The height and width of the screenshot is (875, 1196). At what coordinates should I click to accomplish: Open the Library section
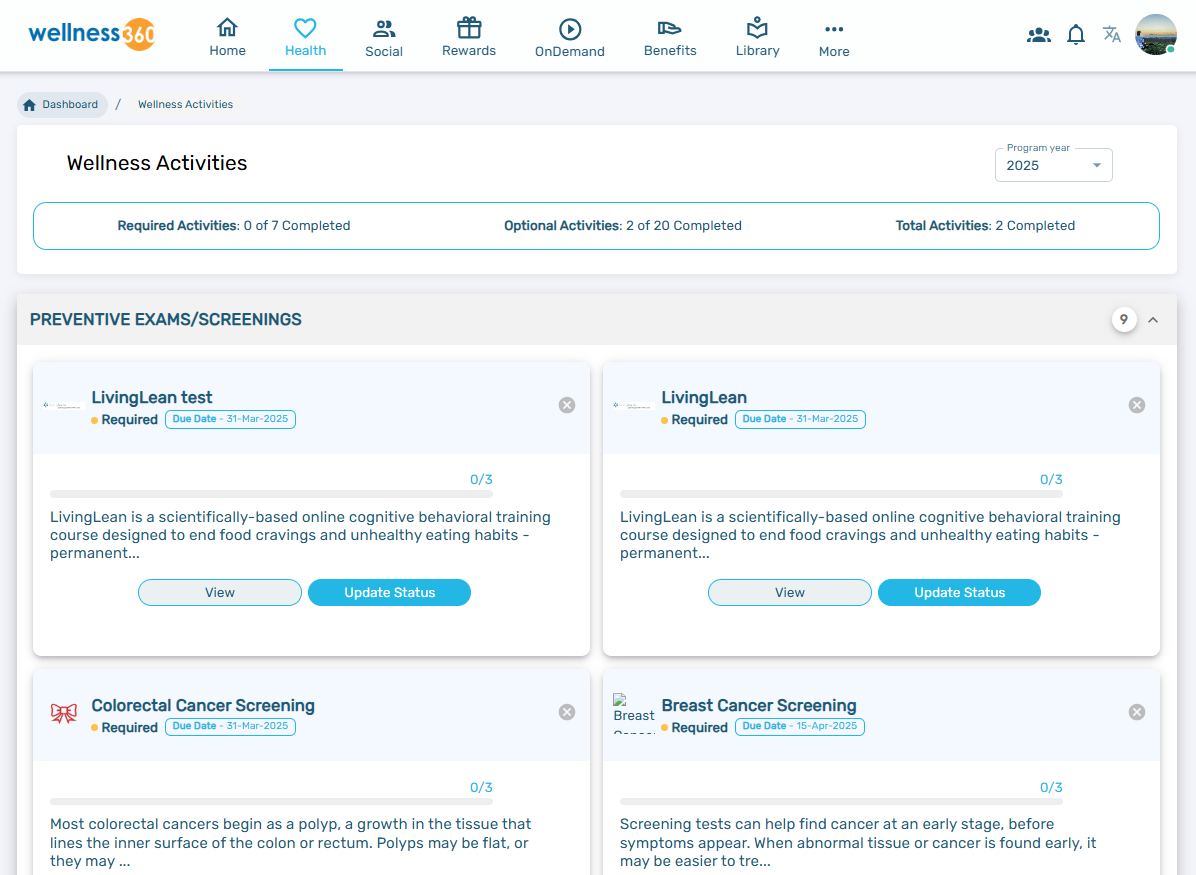pos(757,37)
